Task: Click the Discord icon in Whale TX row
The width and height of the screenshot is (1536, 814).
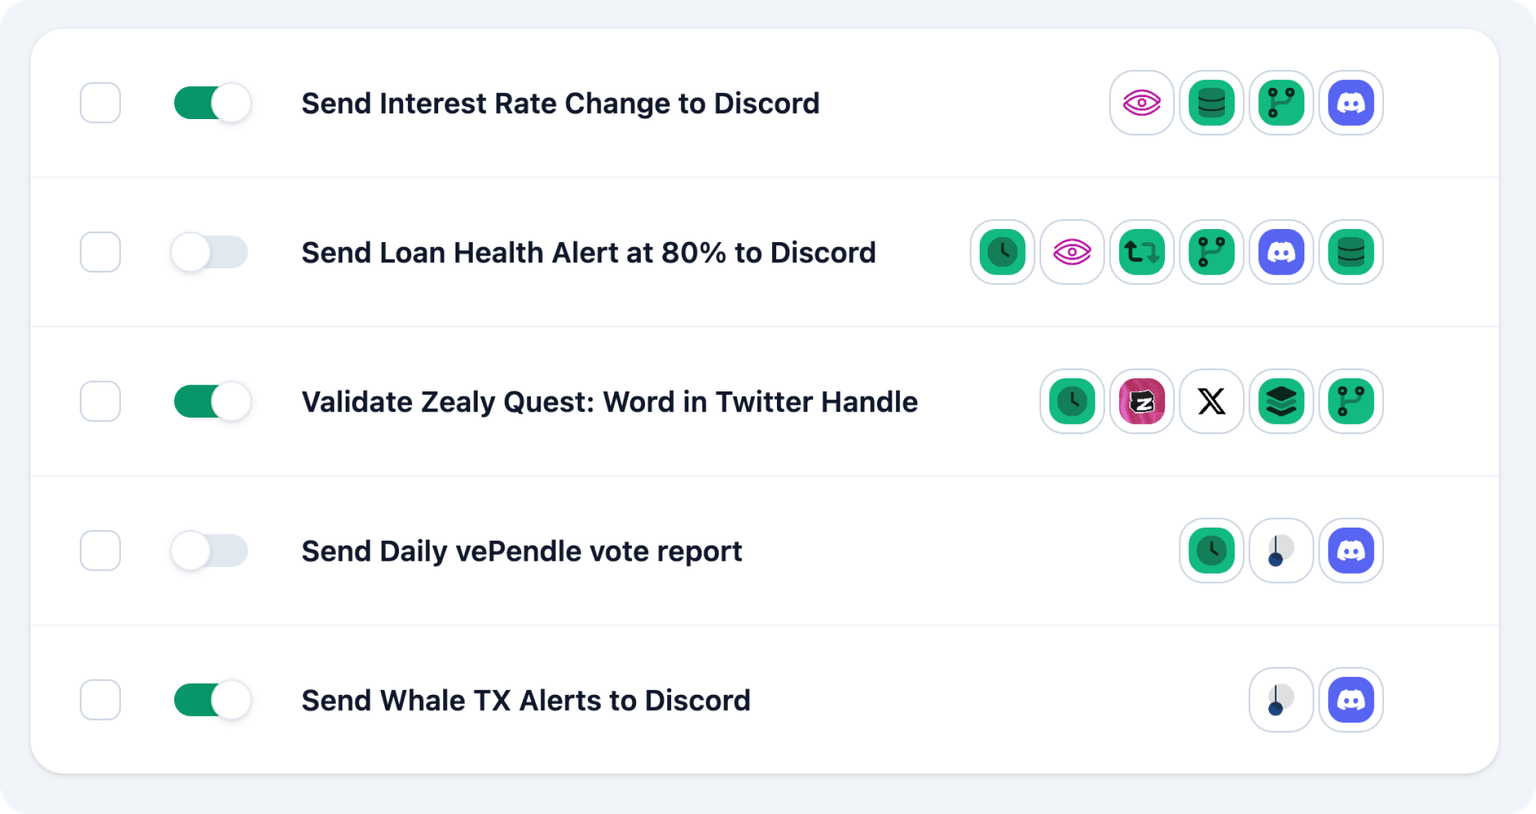Action: tap(1351, 700)
